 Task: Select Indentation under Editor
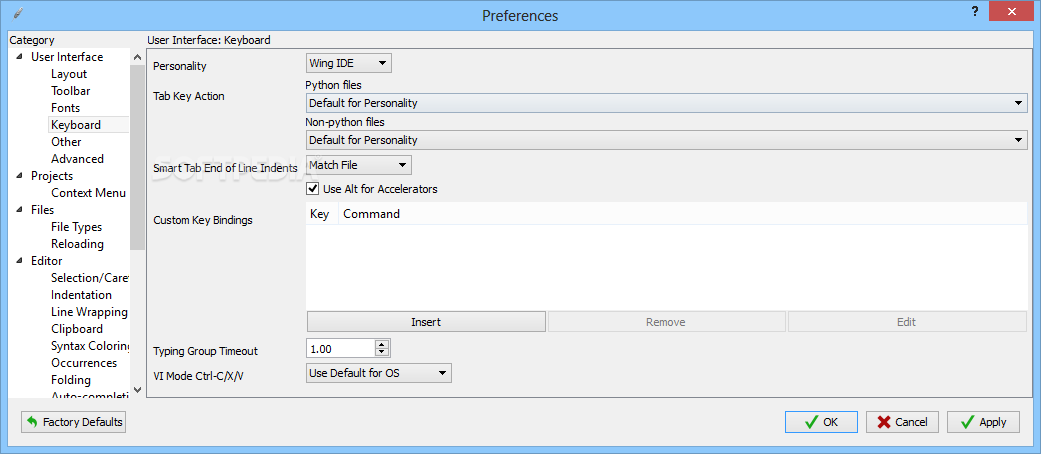(81, 295)
